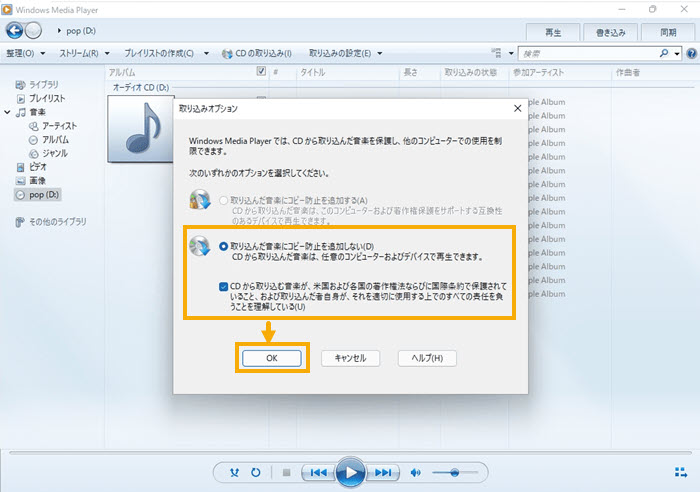
Task: Toggle shuffle playback
Action: [x=234, y=472]
